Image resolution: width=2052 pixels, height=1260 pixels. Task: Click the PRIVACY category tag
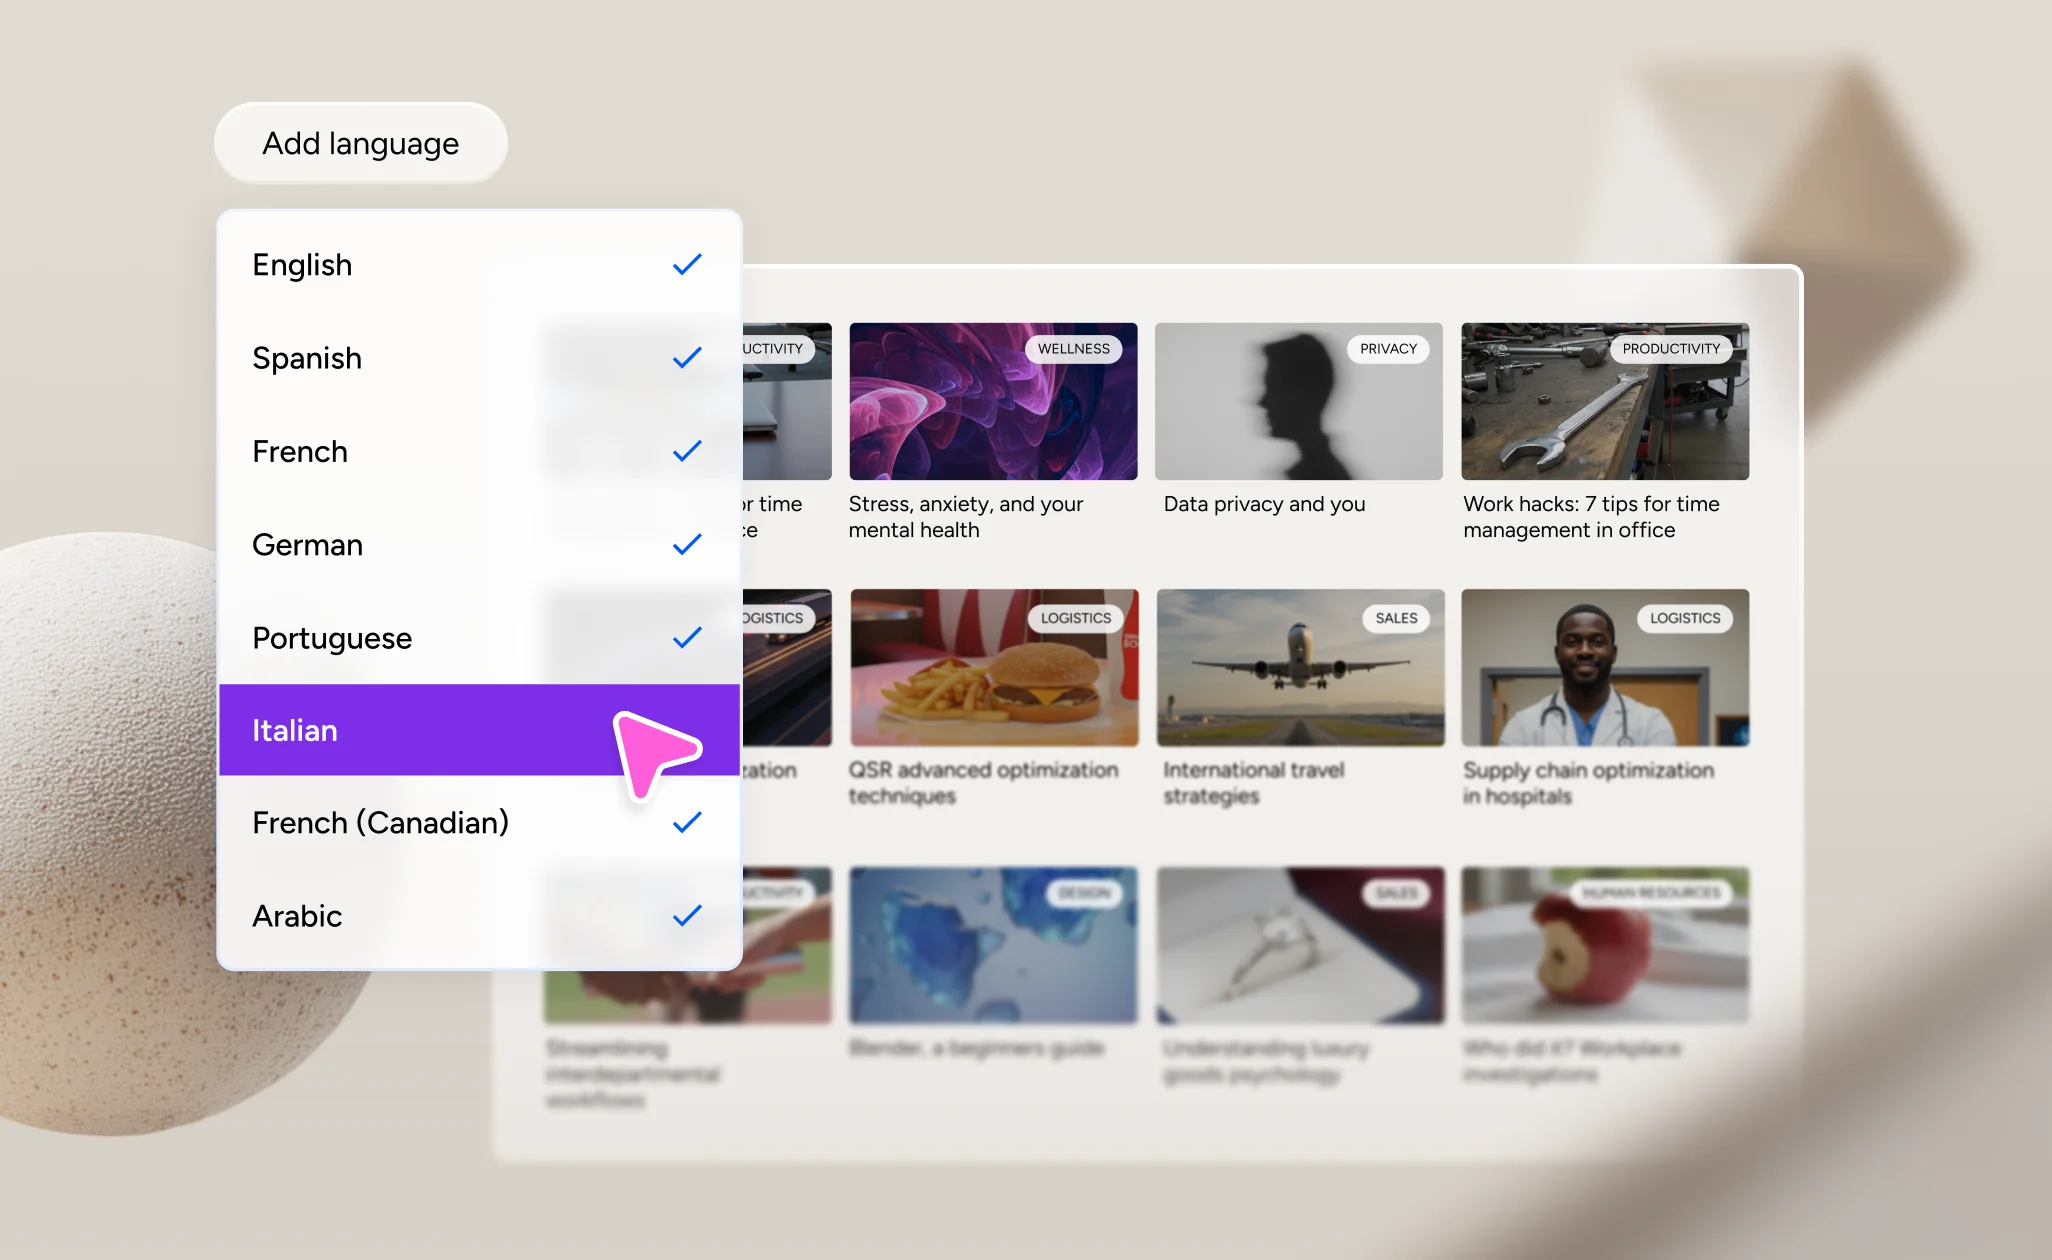[1388, 349]
